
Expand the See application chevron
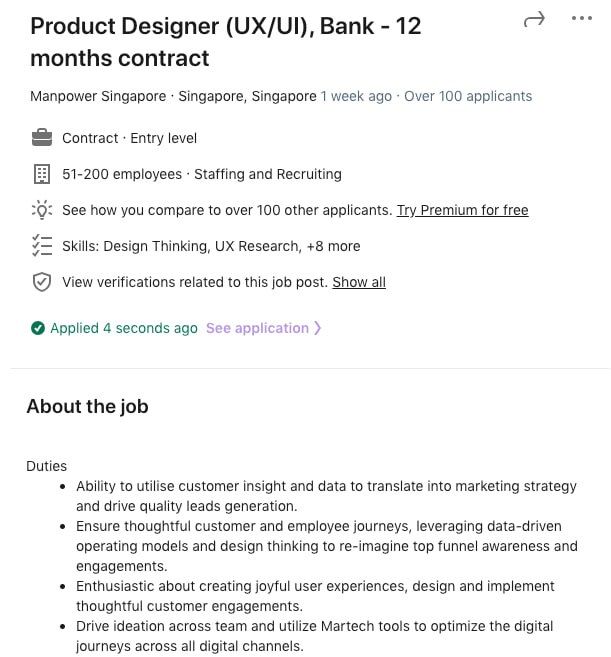pos(318,328)
